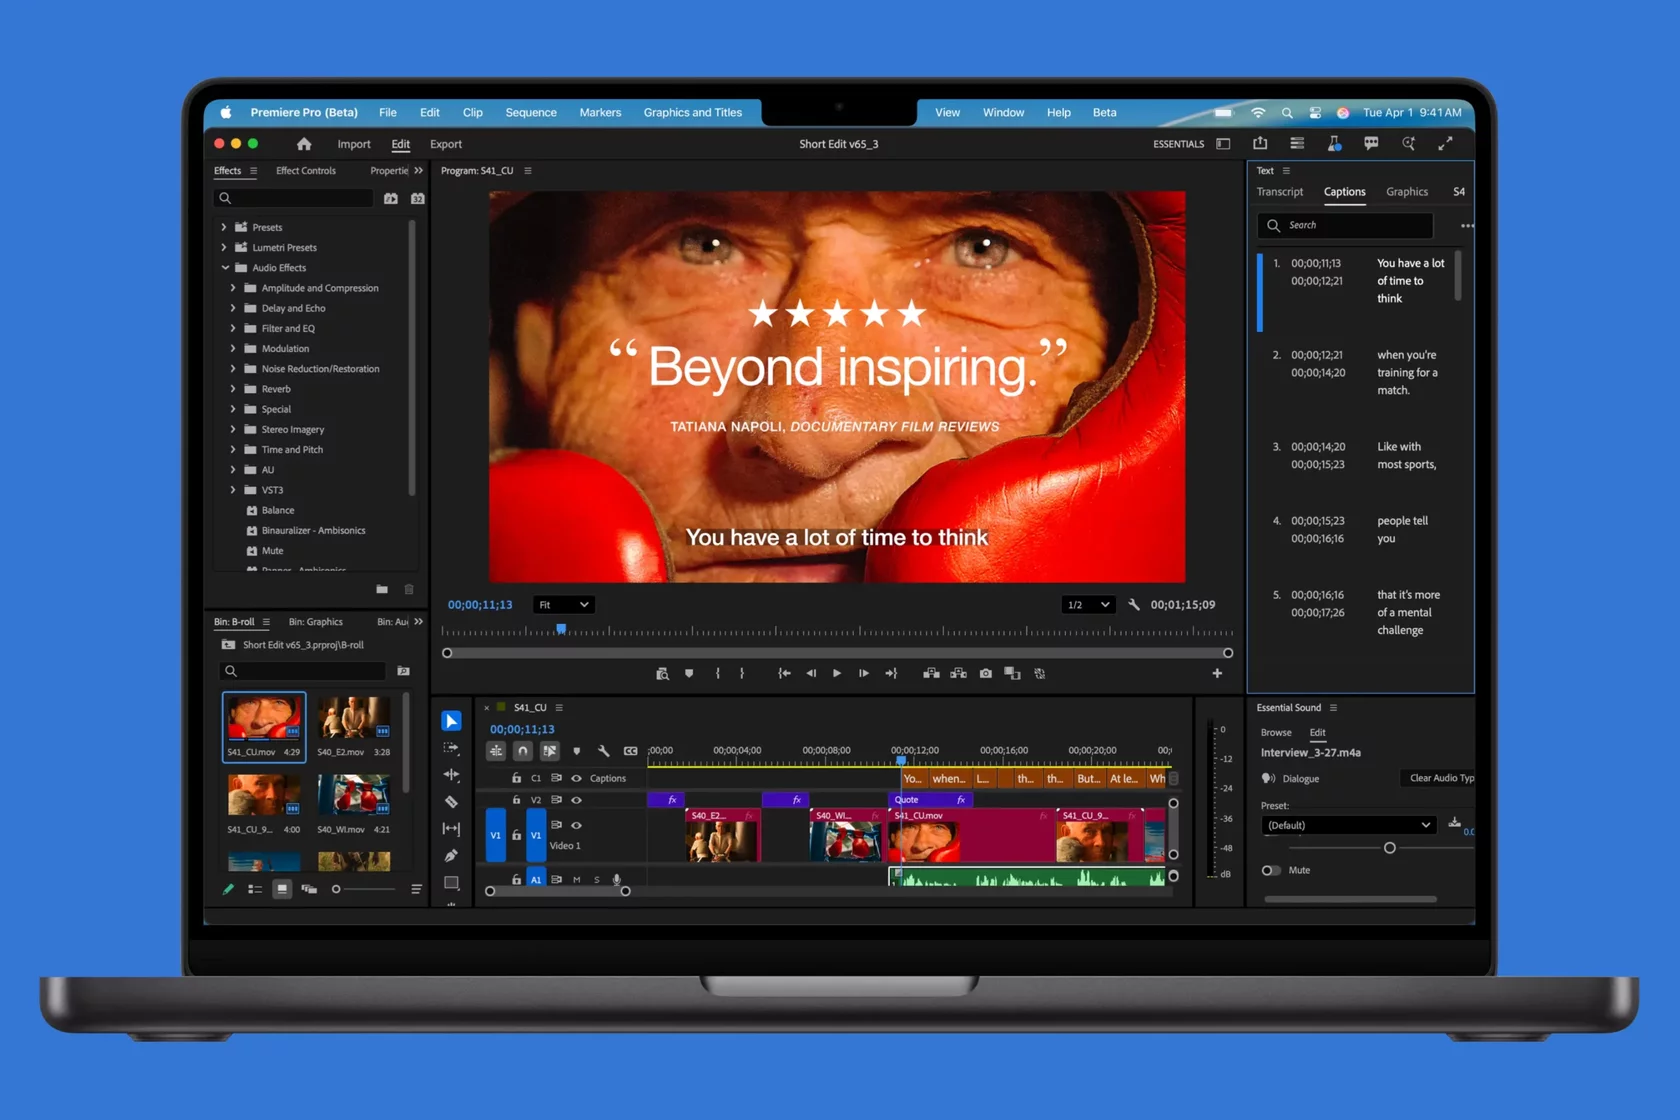Click the Clear Audio Type button
1680x1120 pixels.
click(x=1440, y=778)
